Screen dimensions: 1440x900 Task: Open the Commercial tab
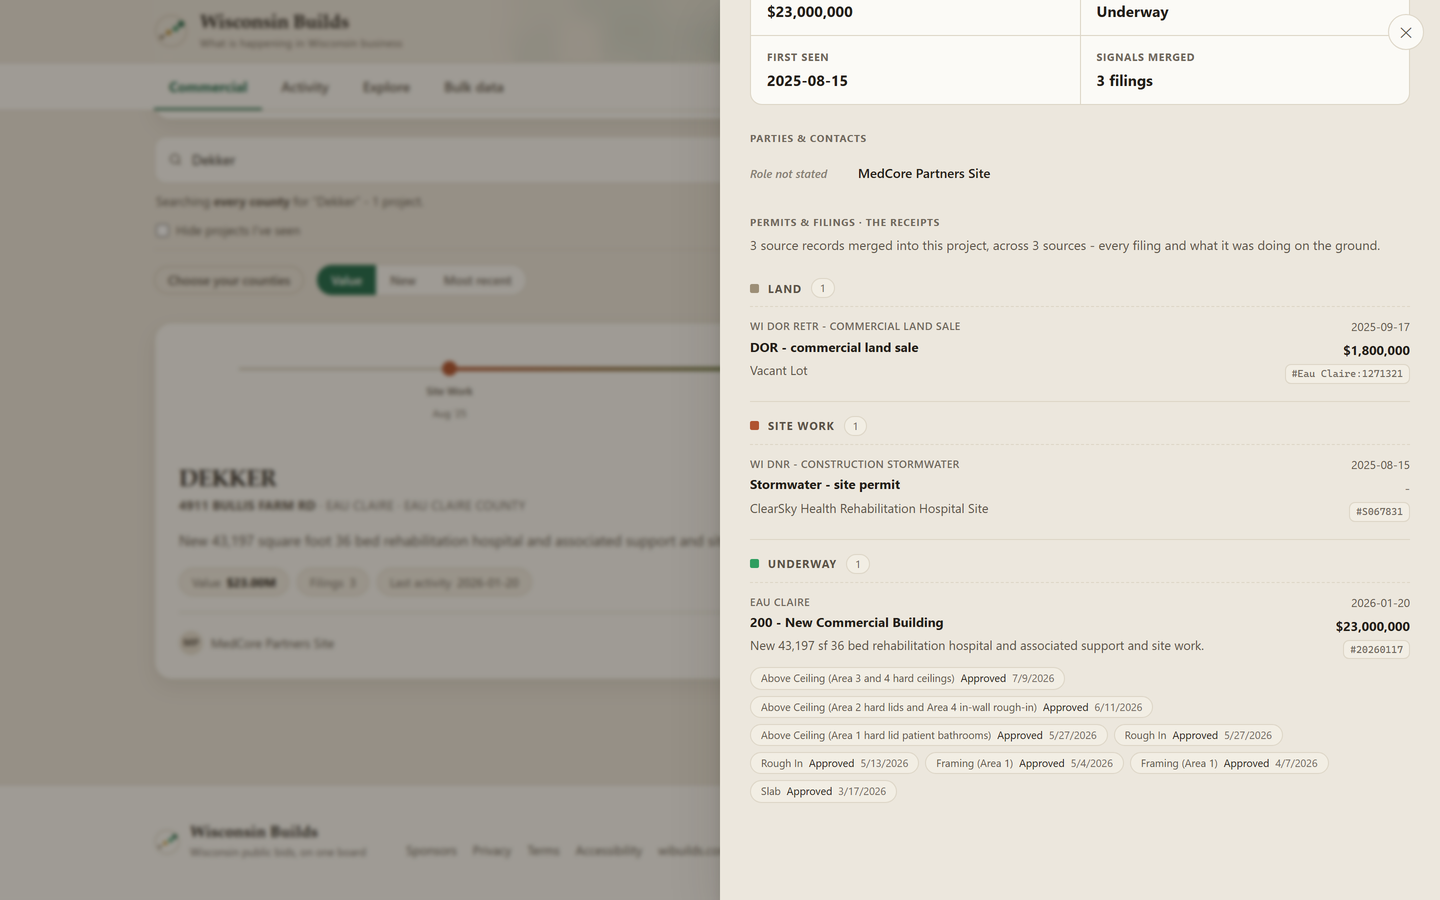pos(208,88)
